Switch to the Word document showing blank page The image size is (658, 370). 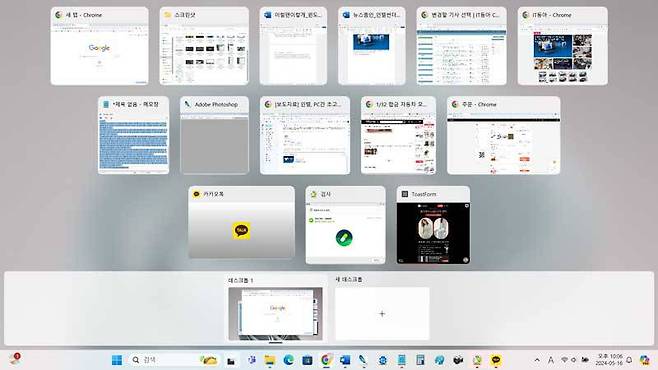click(293, 46)
